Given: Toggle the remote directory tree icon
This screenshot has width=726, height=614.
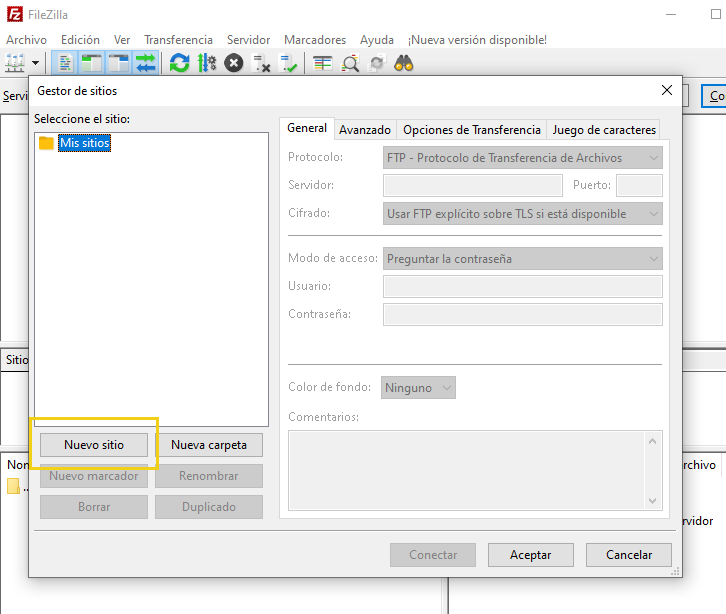Looking at the screenshot, I should (119, 63).
